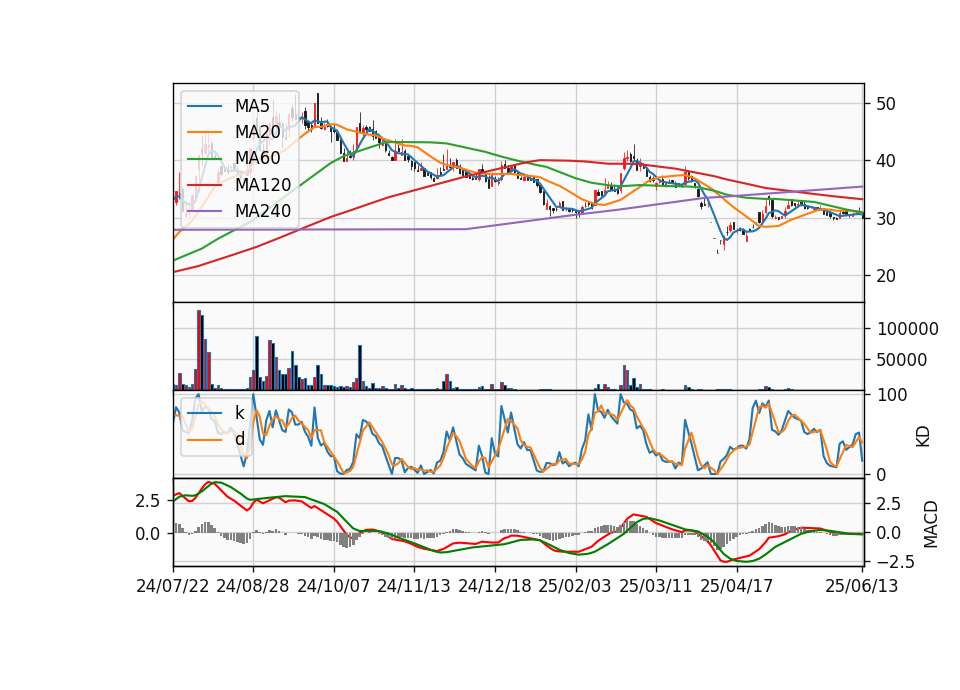Viewport: 960px width, 690px height.
Task: Click the k legend label in KD panel
Action: pos(240,413)
